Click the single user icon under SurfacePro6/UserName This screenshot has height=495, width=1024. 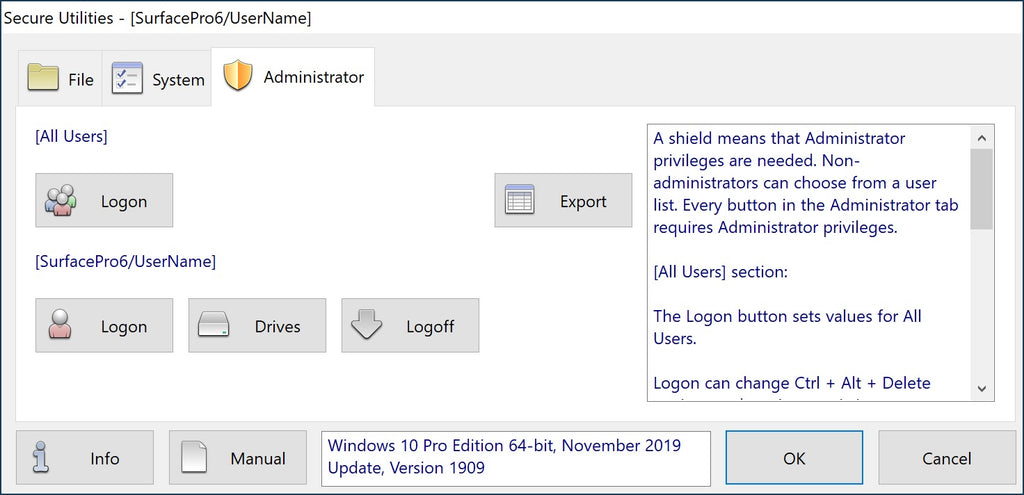tap(61, 326)
